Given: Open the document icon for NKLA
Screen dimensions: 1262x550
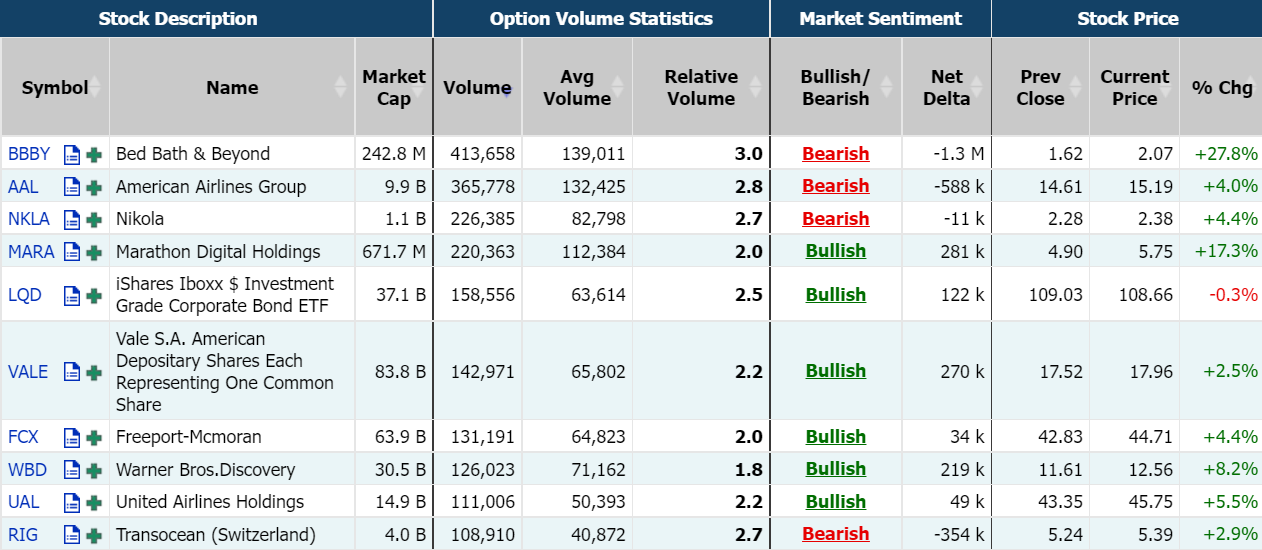Looking at the screenshot, I should click(72, 220).
